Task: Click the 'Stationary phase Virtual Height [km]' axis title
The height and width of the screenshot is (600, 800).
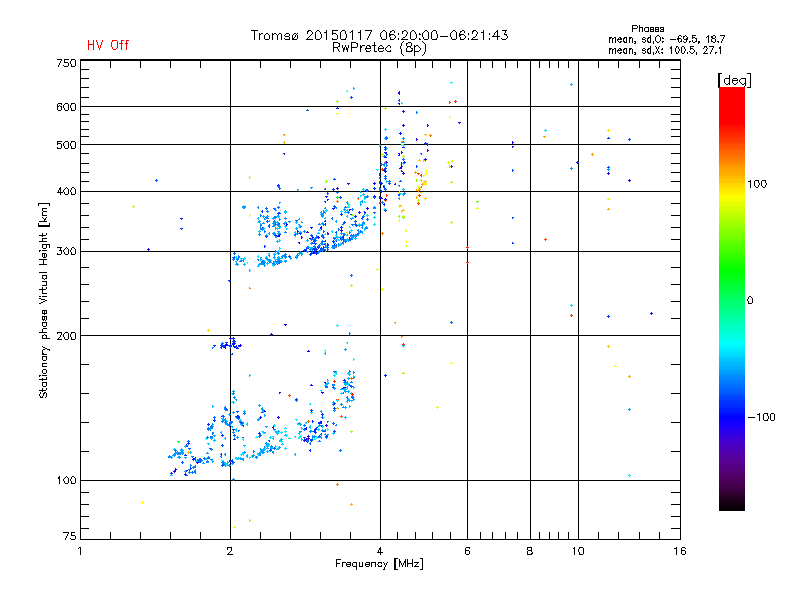Action: [x=44, y=300]
